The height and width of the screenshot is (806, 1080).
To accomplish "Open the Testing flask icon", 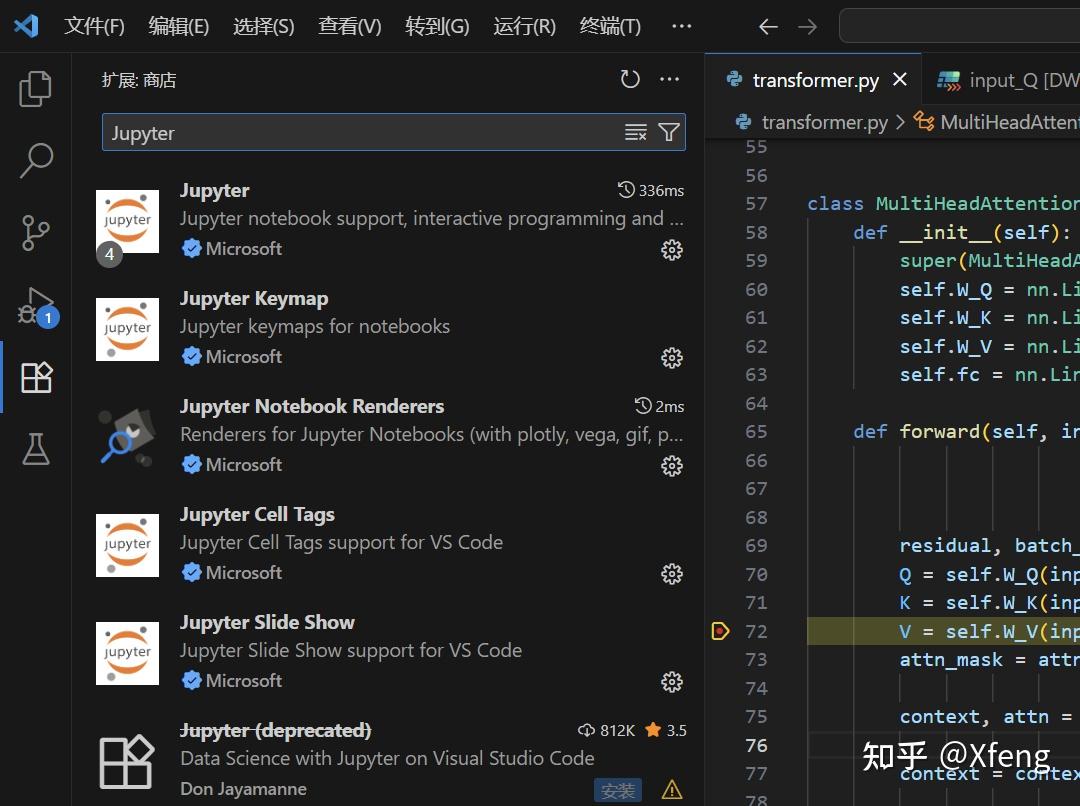I will coord(35,449).
